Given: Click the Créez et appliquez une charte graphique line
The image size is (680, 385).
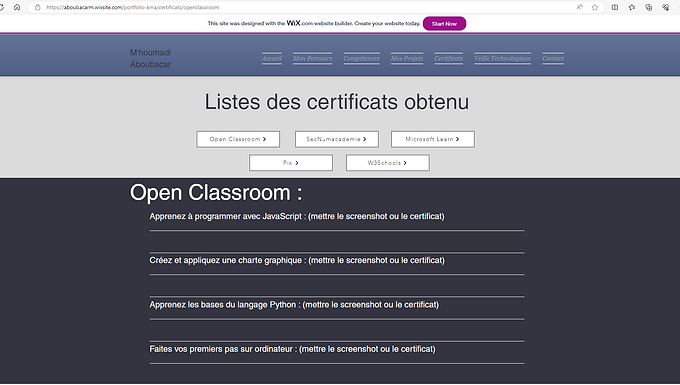Looking at the screenshot, I should click(x=297, y=261).
